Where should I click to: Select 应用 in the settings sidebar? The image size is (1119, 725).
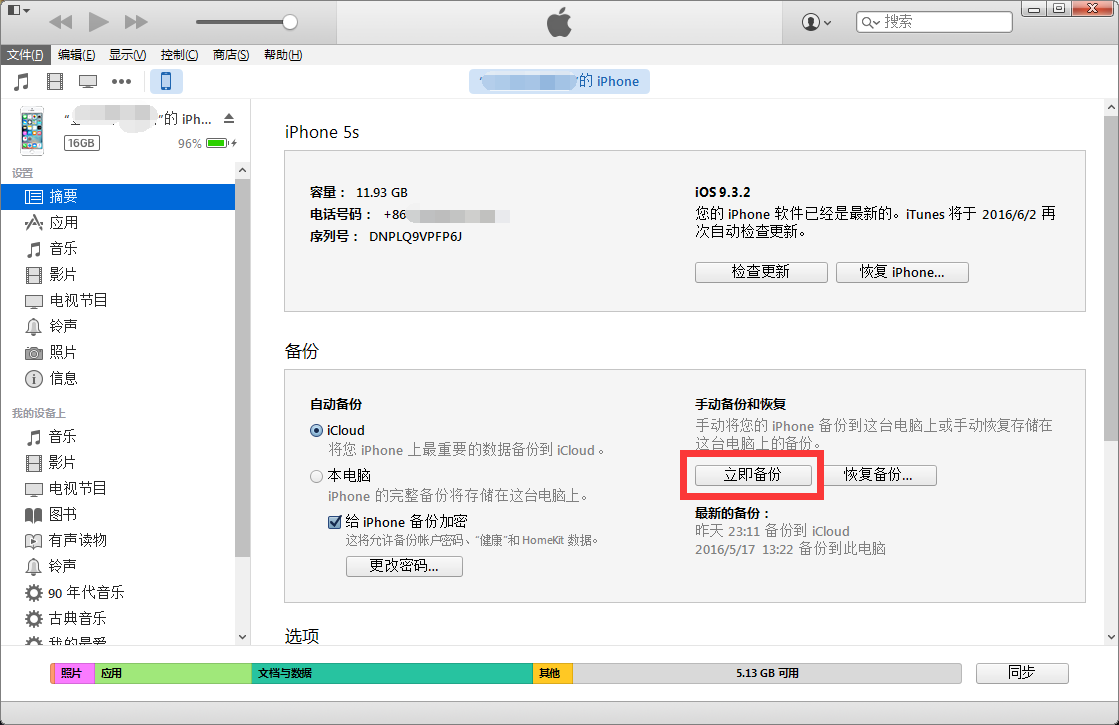[x=118, y=223]
